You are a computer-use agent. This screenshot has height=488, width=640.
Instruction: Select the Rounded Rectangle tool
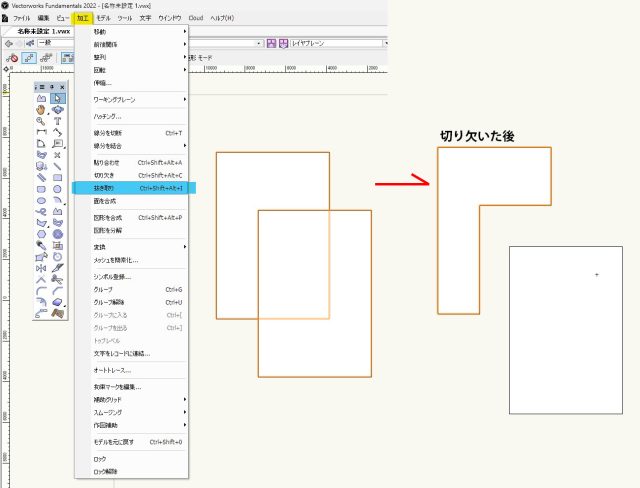(41, 188)
